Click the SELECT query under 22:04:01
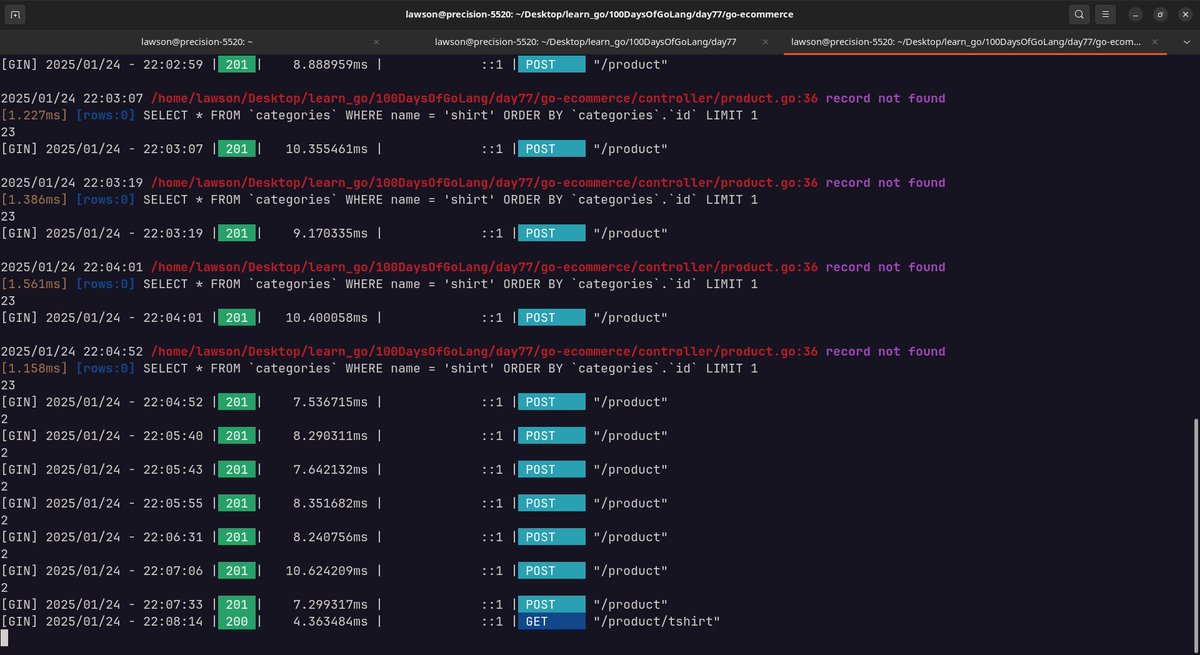 click(x=450, y=284)
